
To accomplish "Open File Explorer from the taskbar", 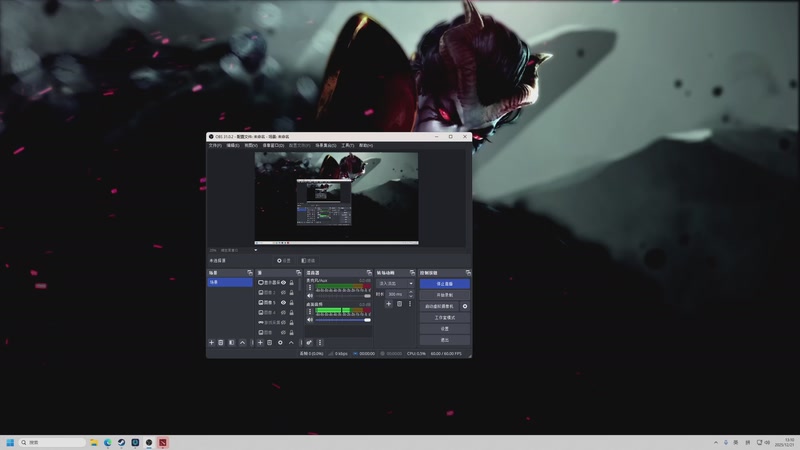I will (x=94, y=442).
